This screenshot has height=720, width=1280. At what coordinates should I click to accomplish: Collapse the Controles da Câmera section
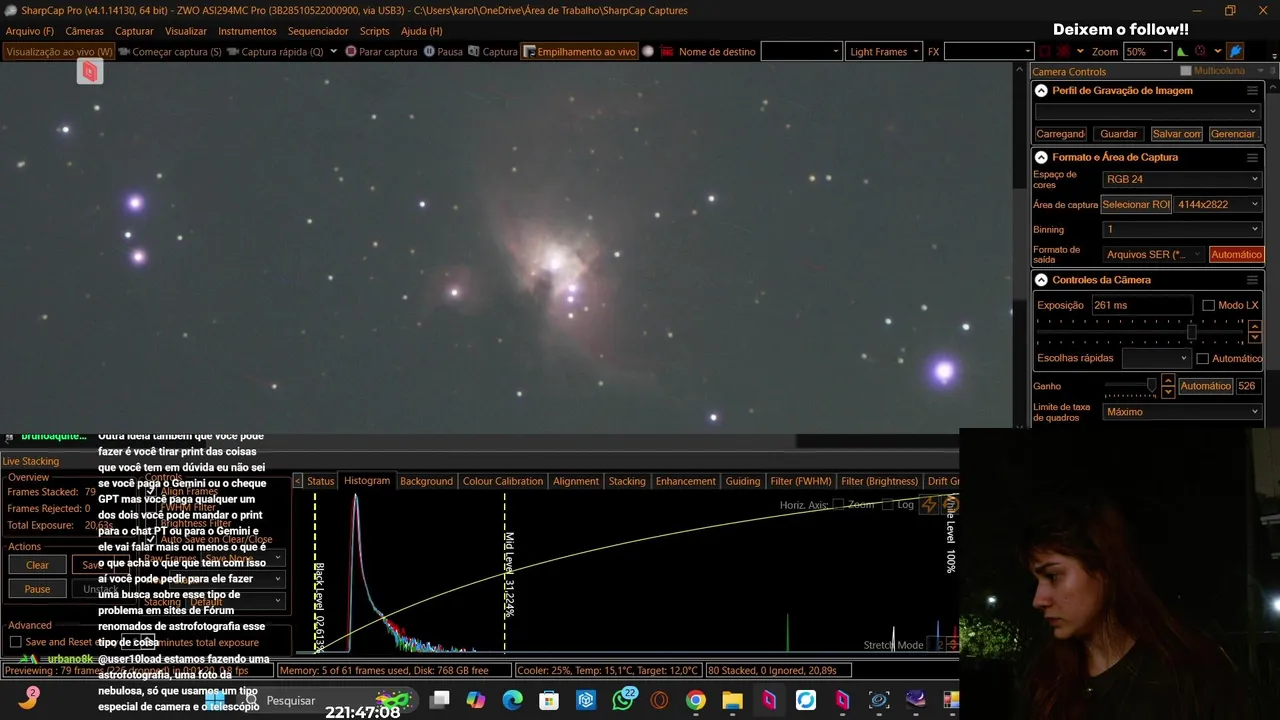tap(1041, 281)
